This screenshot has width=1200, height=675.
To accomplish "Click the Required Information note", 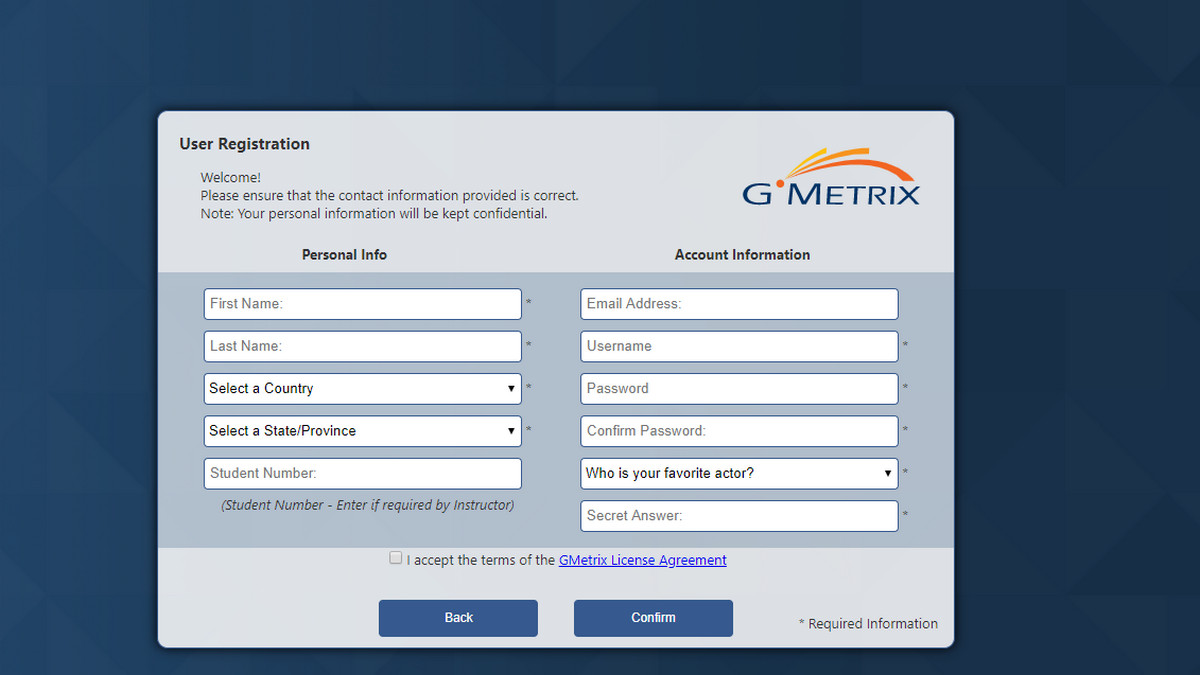I will pyautogui.click(x=868, y=624).
